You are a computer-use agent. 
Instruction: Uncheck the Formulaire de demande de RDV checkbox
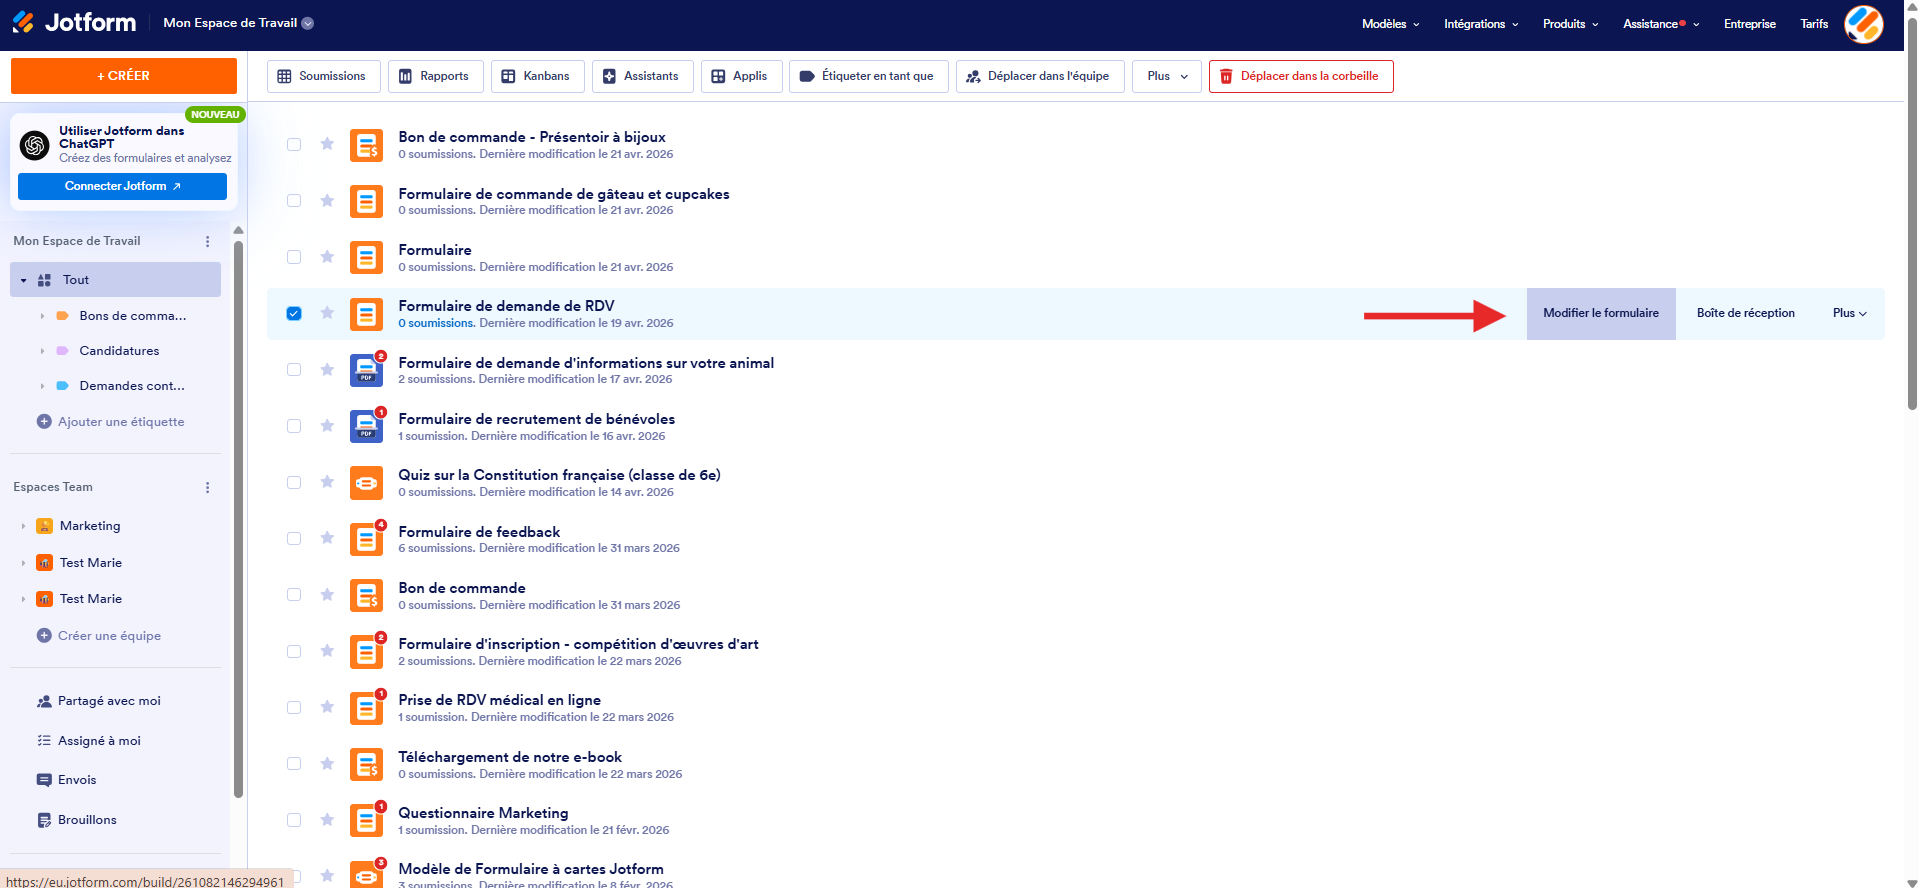coord(294,313)
